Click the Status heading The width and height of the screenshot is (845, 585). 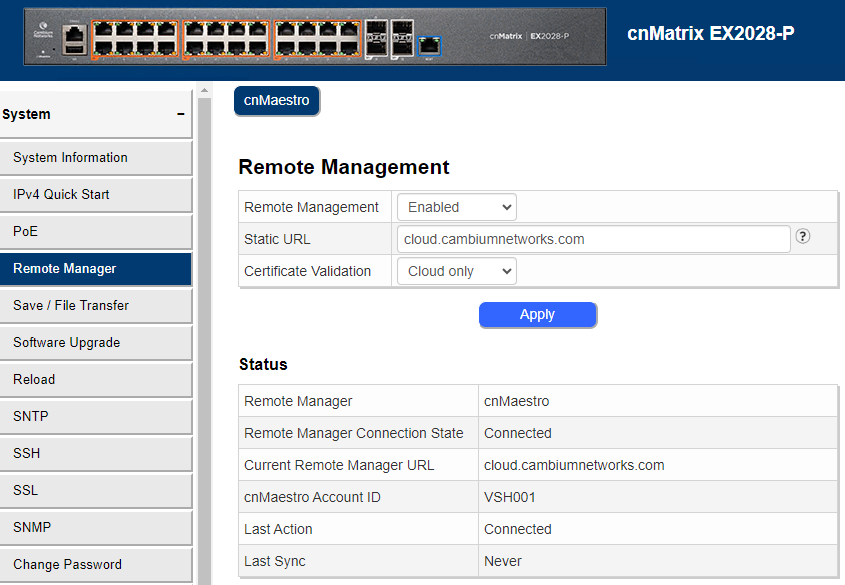tap(263, 365)
